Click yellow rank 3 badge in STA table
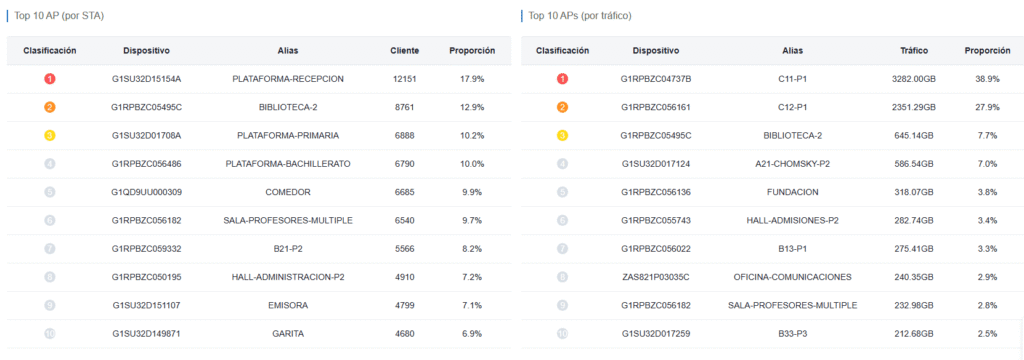Image resolution: width=1024 pixels, height=360 pixels. (x=50, y=136)
